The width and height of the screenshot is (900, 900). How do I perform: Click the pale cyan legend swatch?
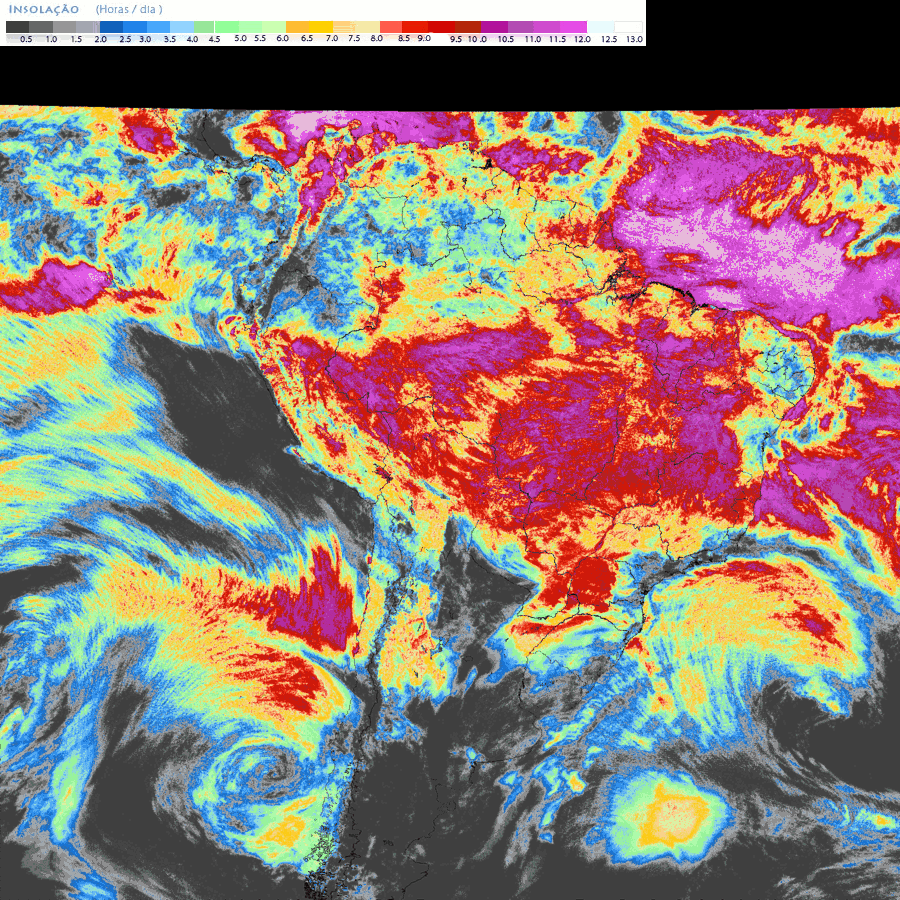(x=600, y=27)
